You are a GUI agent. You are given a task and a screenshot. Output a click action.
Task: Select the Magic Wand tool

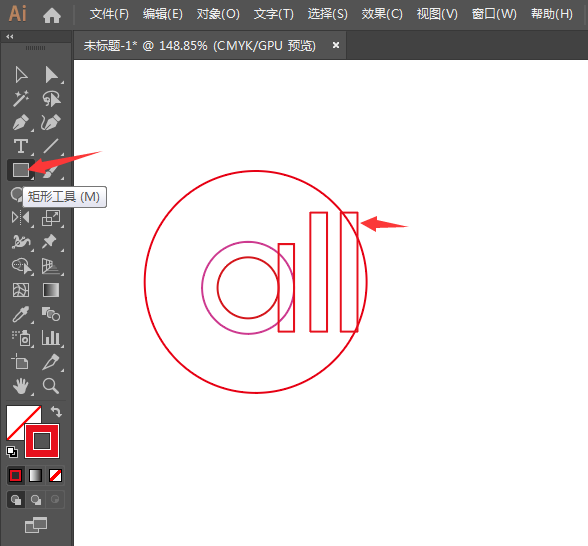21,98
